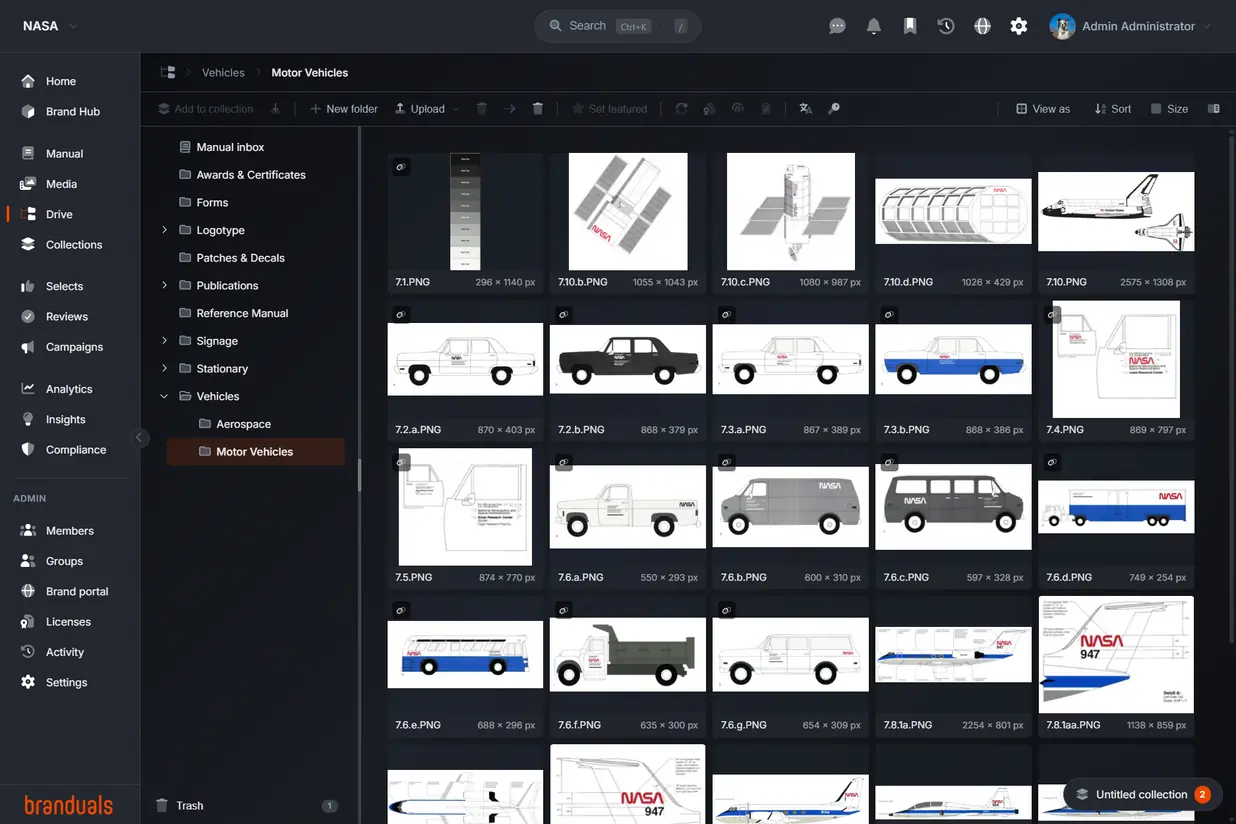Open the gear settings icon in header
Viewport: 1236px width, 824px height.
tap(1019, 27)
